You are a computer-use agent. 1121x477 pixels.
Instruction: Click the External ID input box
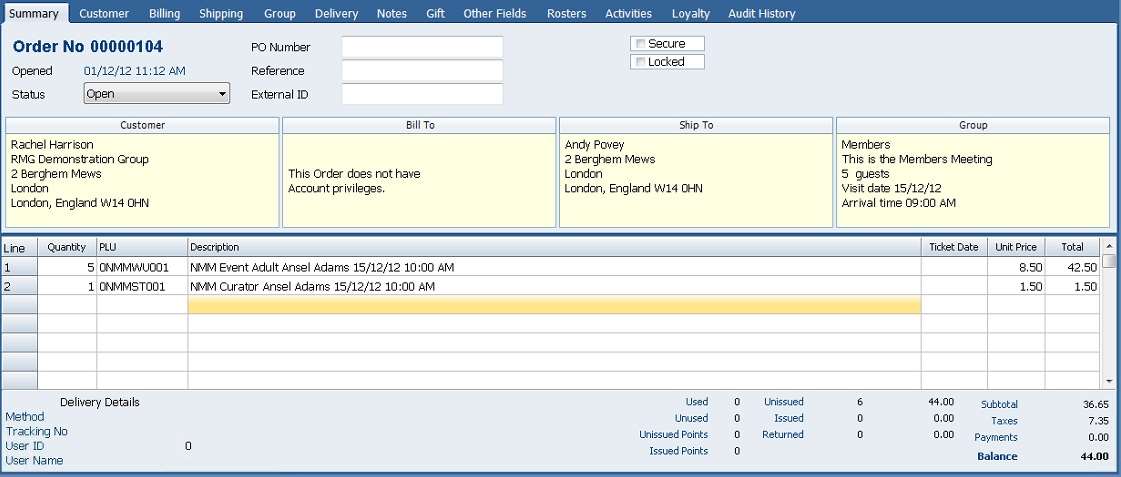click(422, 95)
